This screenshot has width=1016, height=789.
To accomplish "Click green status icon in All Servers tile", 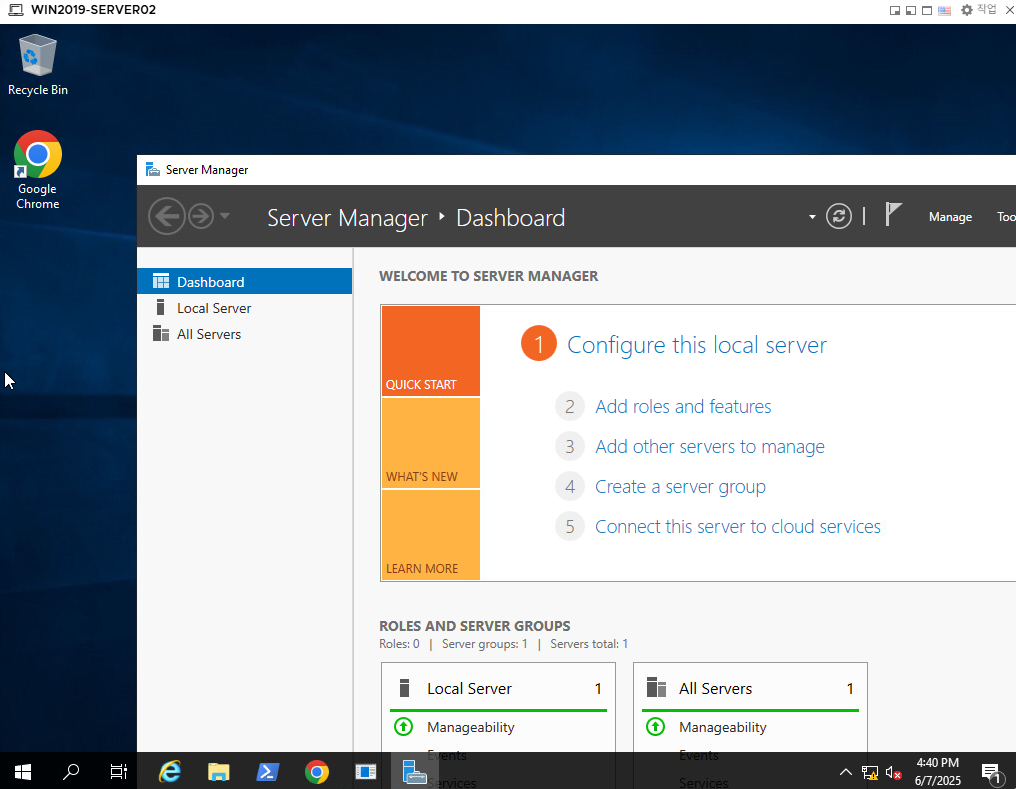I will 656,727.
